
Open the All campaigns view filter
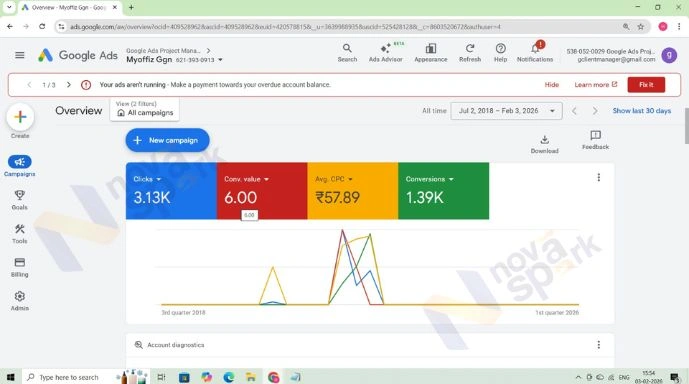click(x=145, y=109)
